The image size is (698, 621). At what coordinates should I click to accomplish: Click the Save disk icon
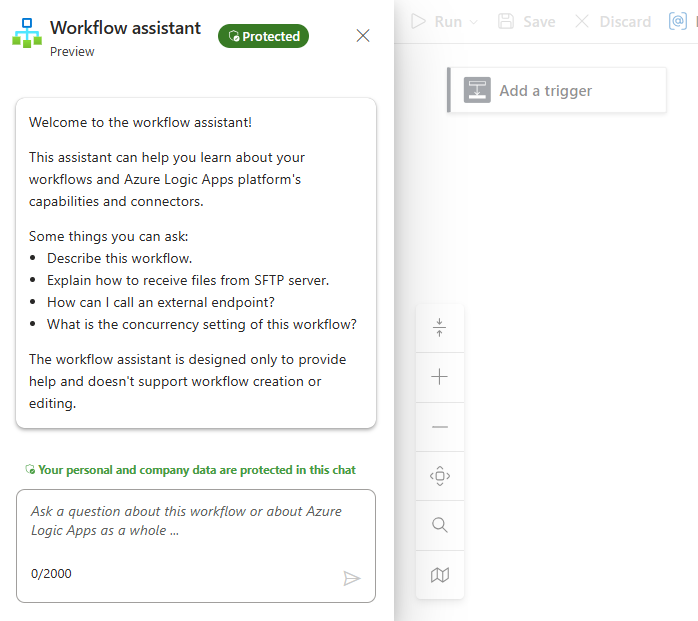(506, 21)
